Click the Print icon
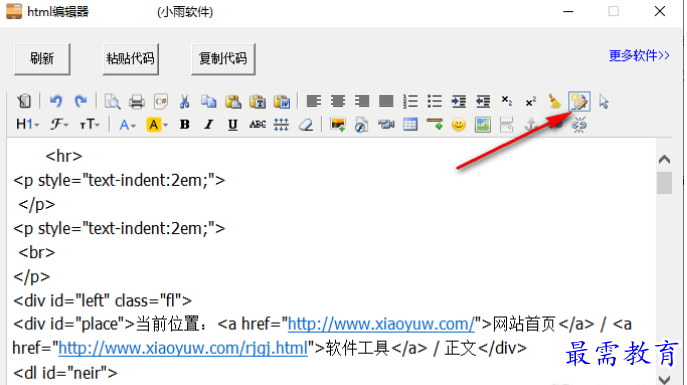Viewport: 687px width, 385px height. 137,102
